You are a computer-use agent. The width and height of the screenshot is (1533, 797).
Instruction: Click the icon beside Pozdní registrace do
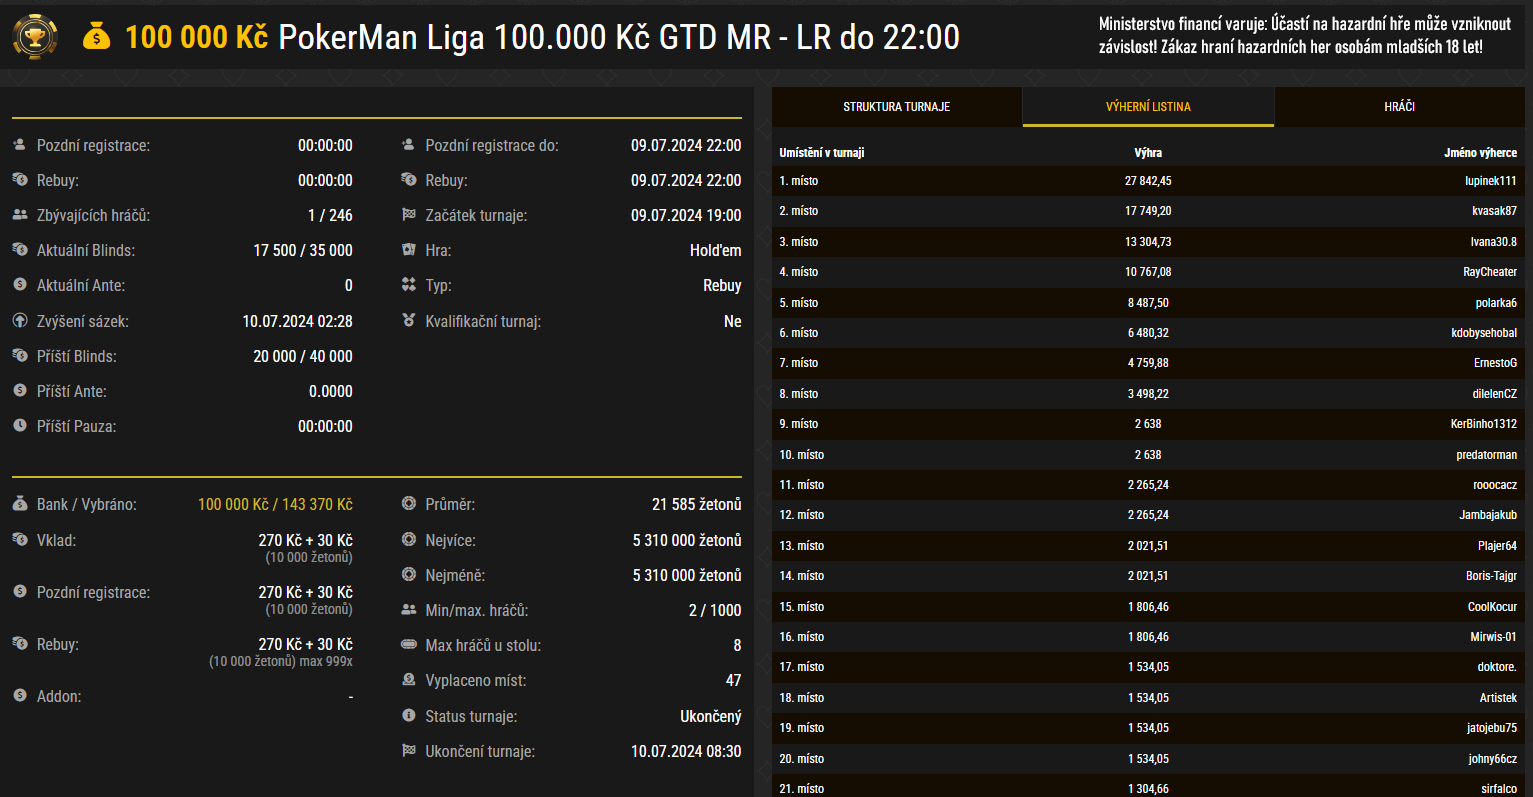(408, 145)
